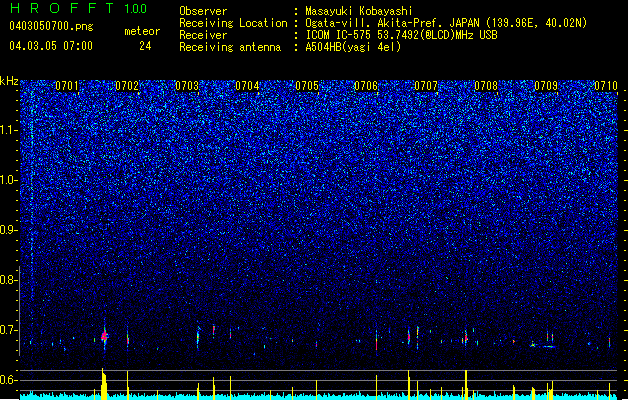629x400 pixels.
Task: Click the kHz axis unit label
Action: (x=9, y=81)
